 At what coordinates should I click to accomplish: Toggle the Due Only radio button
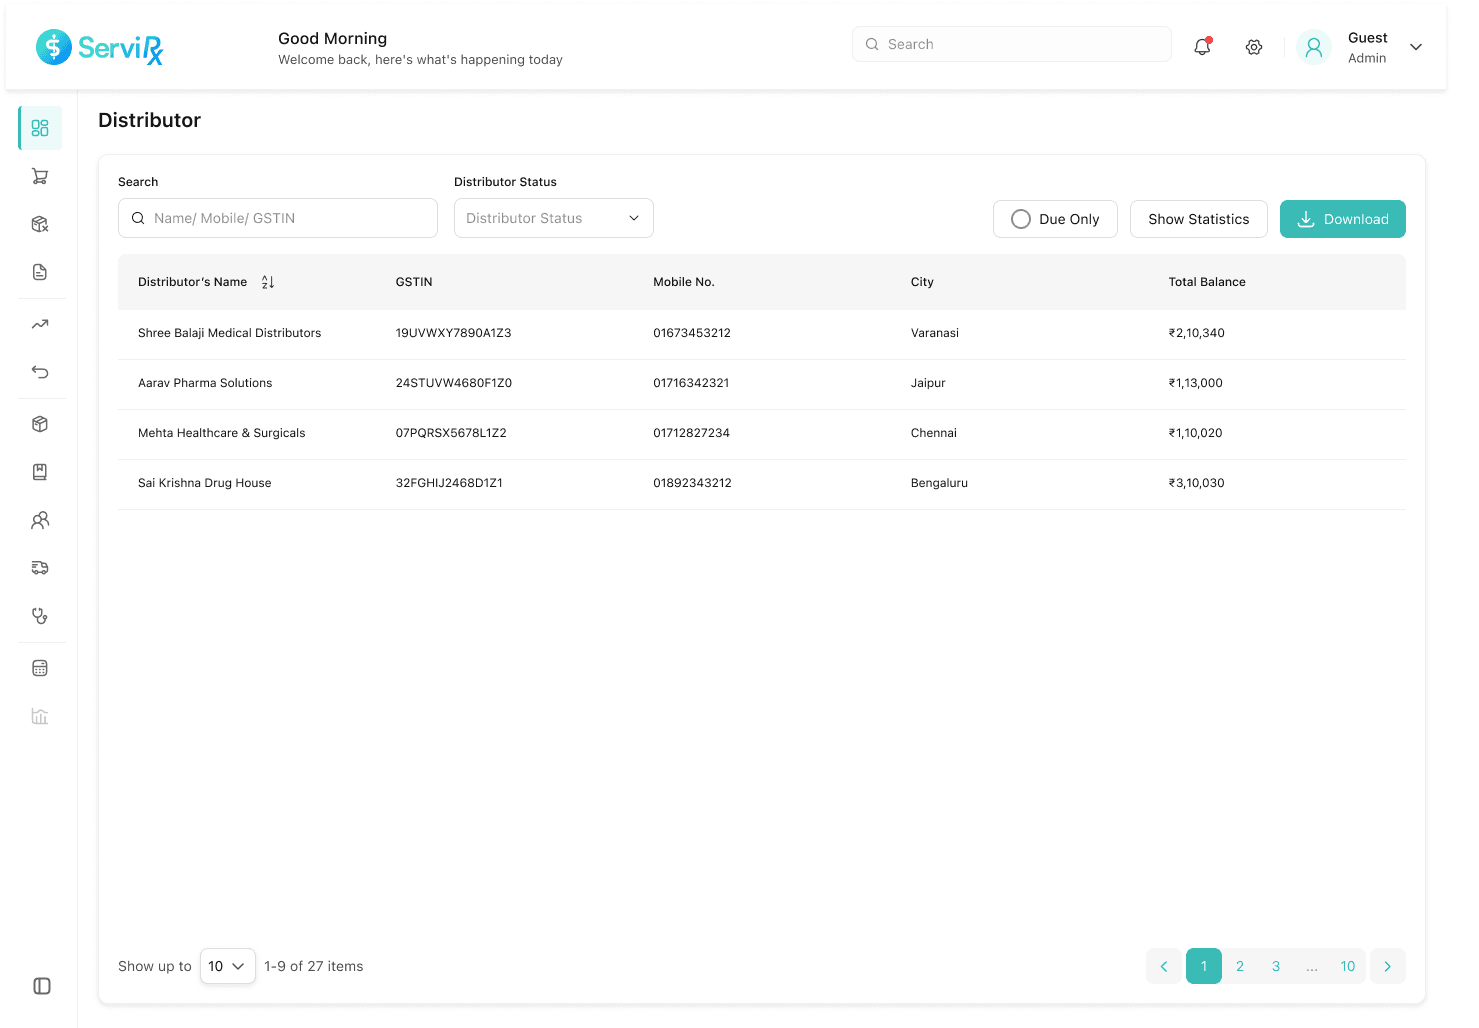click(1021, 219)
